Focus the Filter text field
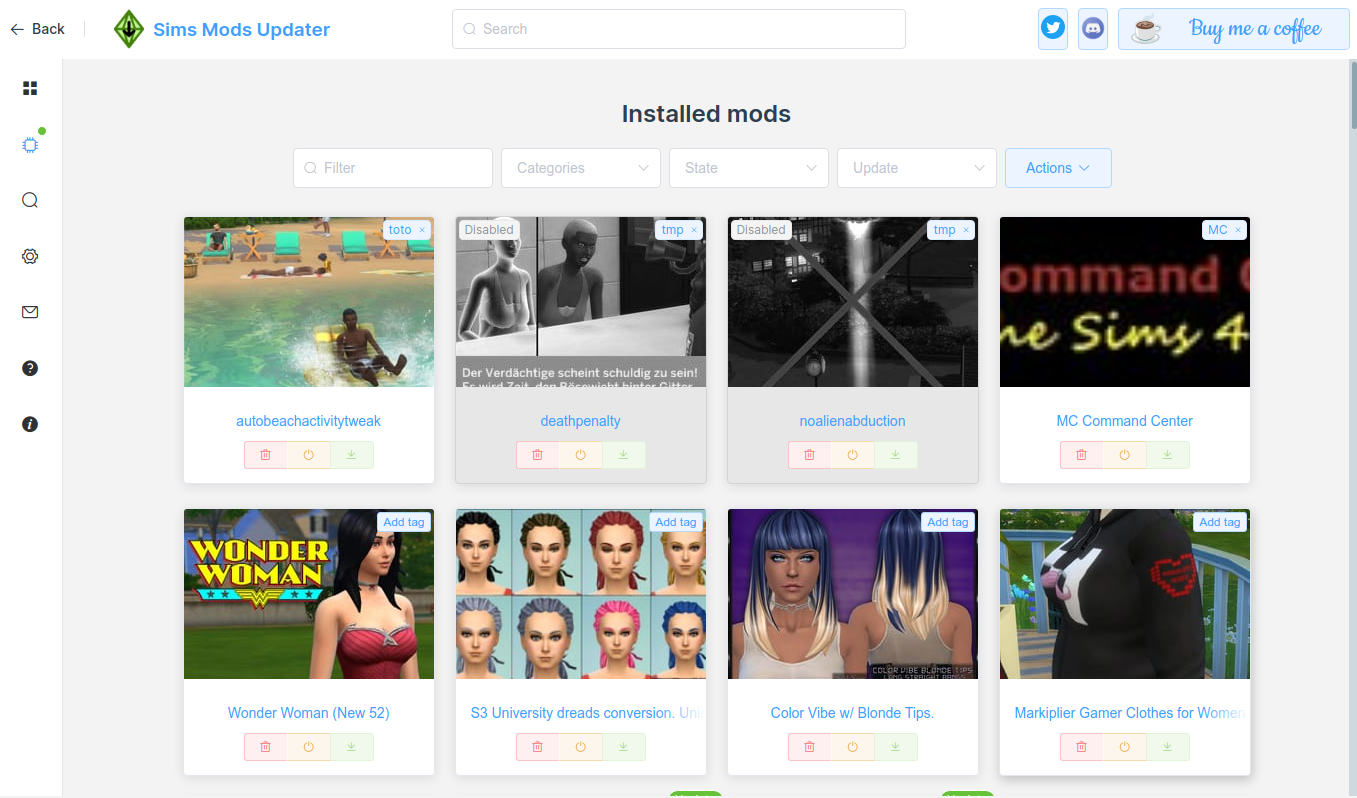This screenshot has width=1357, height=798. tap(393, 168)
